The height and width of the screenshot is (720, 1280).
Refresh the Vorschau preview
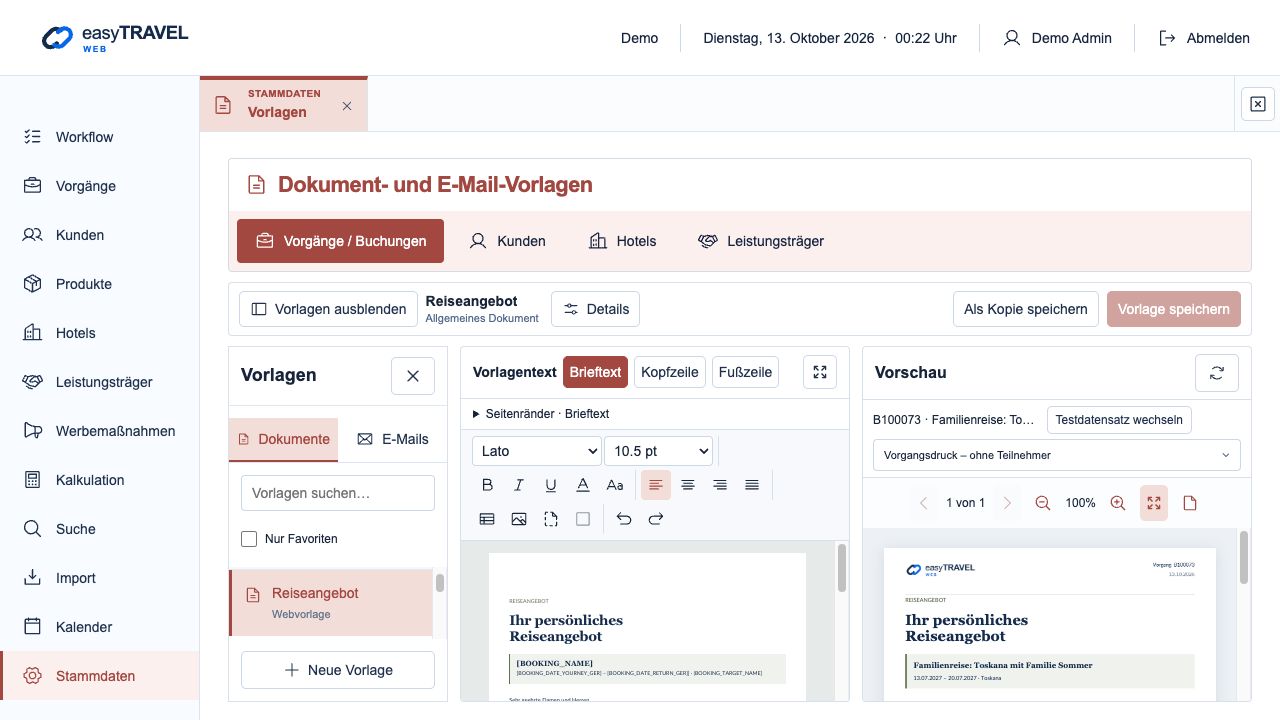click(1217, 373)
